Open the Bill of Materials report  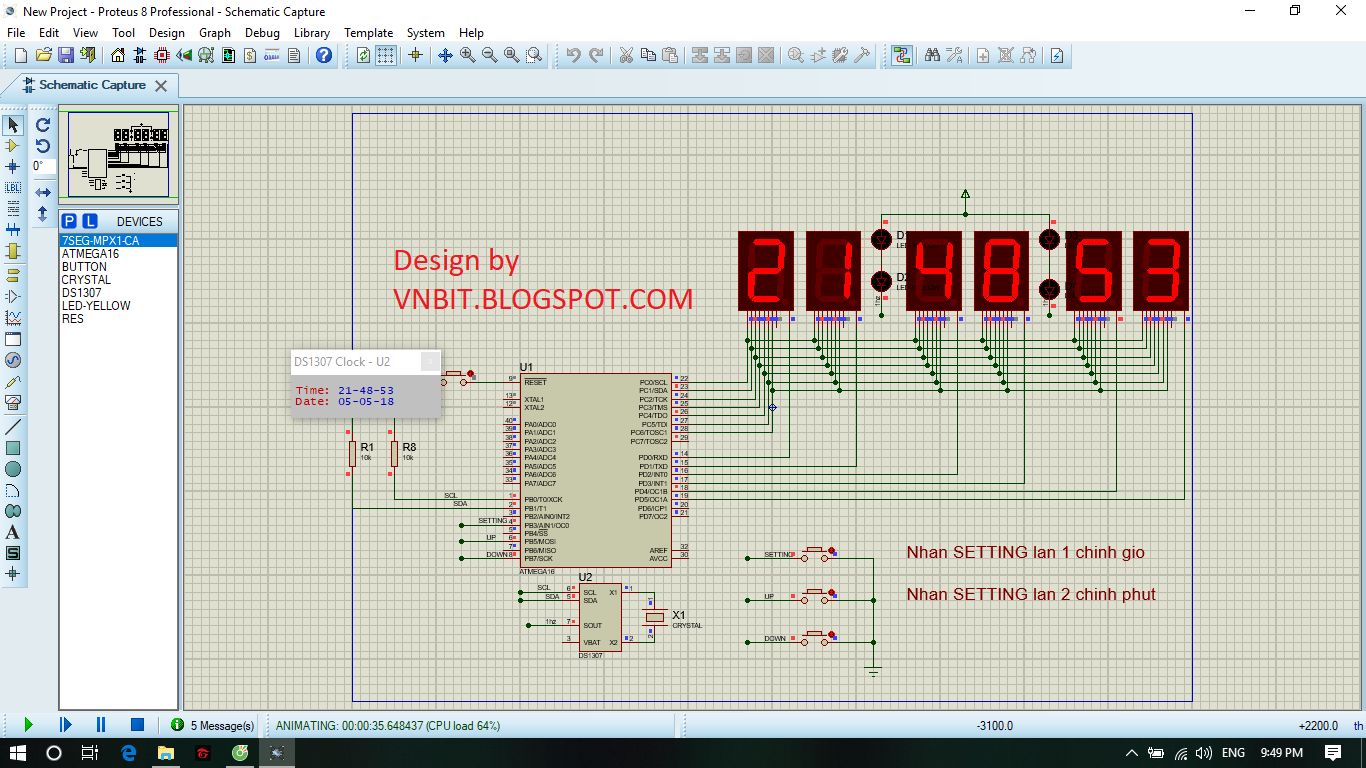point(249,55)
